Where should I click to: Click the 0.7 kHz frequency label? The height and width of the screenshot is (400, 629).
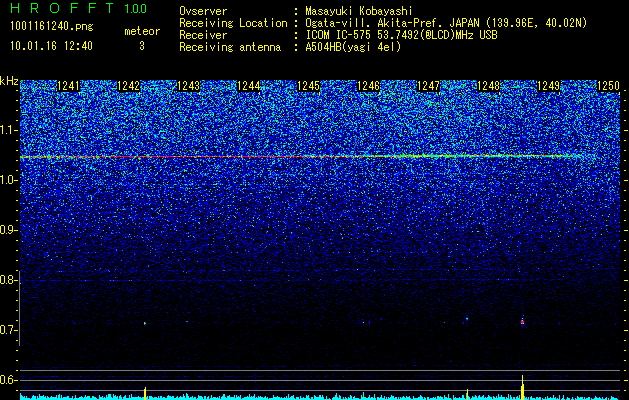(8, 330)
